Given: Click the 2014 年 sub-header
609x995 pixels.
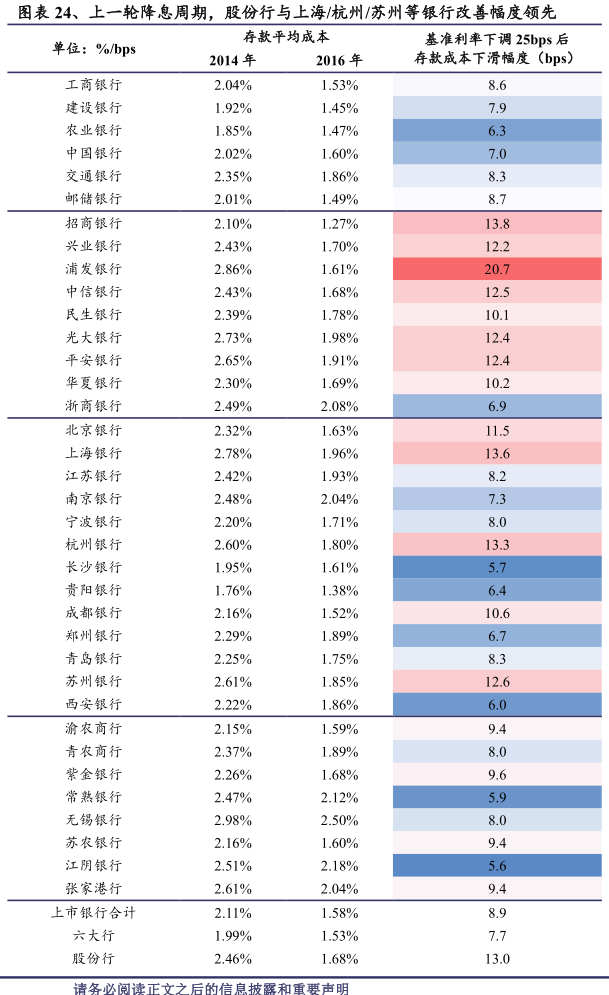Looking at the screenshot, I should tap(232, 60).
